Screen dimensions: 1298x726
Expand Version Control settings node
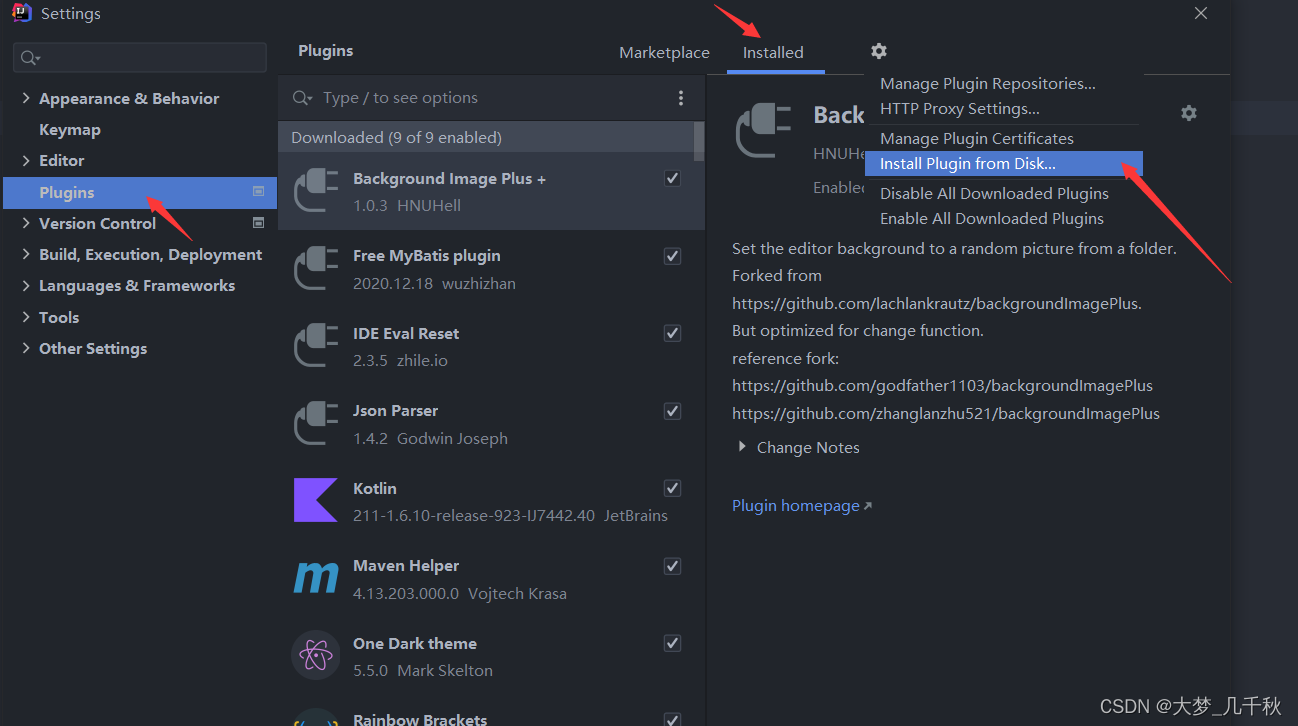click(26, 223)
